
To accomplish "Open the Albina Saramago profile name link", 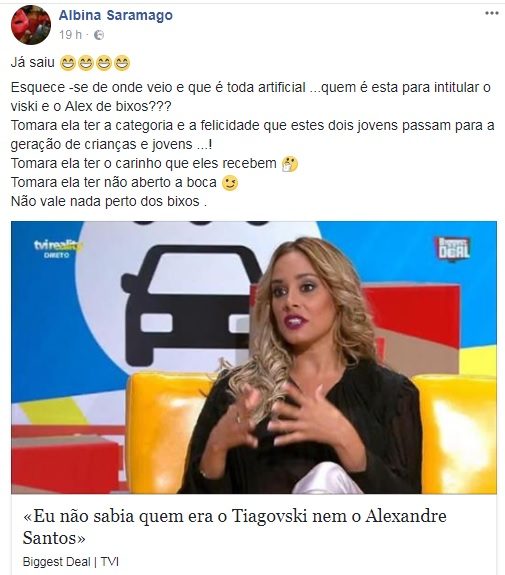I will click(x=116, y=15).
